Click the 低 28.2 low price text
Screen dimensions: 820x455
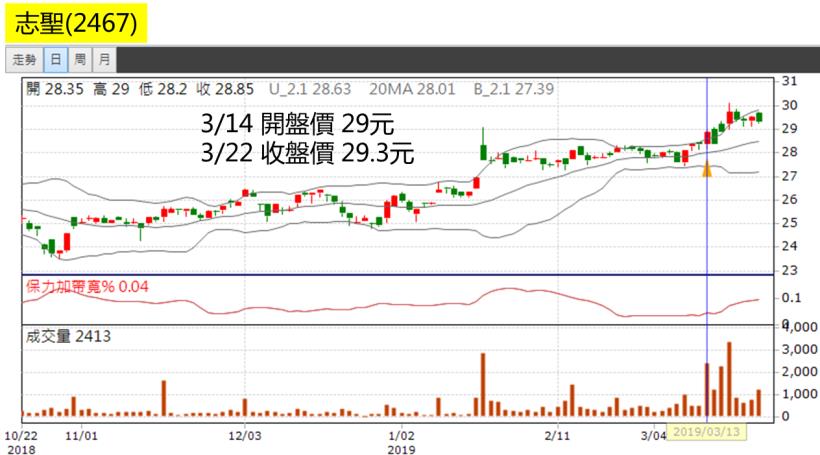point(163,89)
